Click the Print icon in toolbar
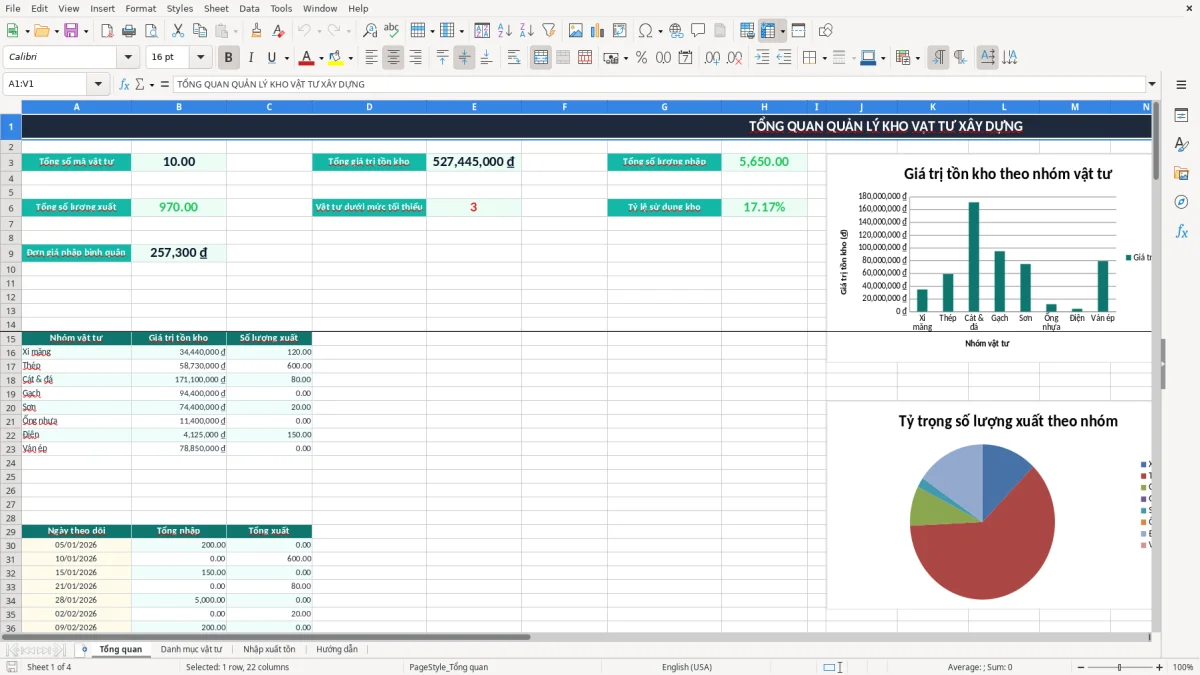The height and width of the screenshot is (675, 1200). pos(129,31)
